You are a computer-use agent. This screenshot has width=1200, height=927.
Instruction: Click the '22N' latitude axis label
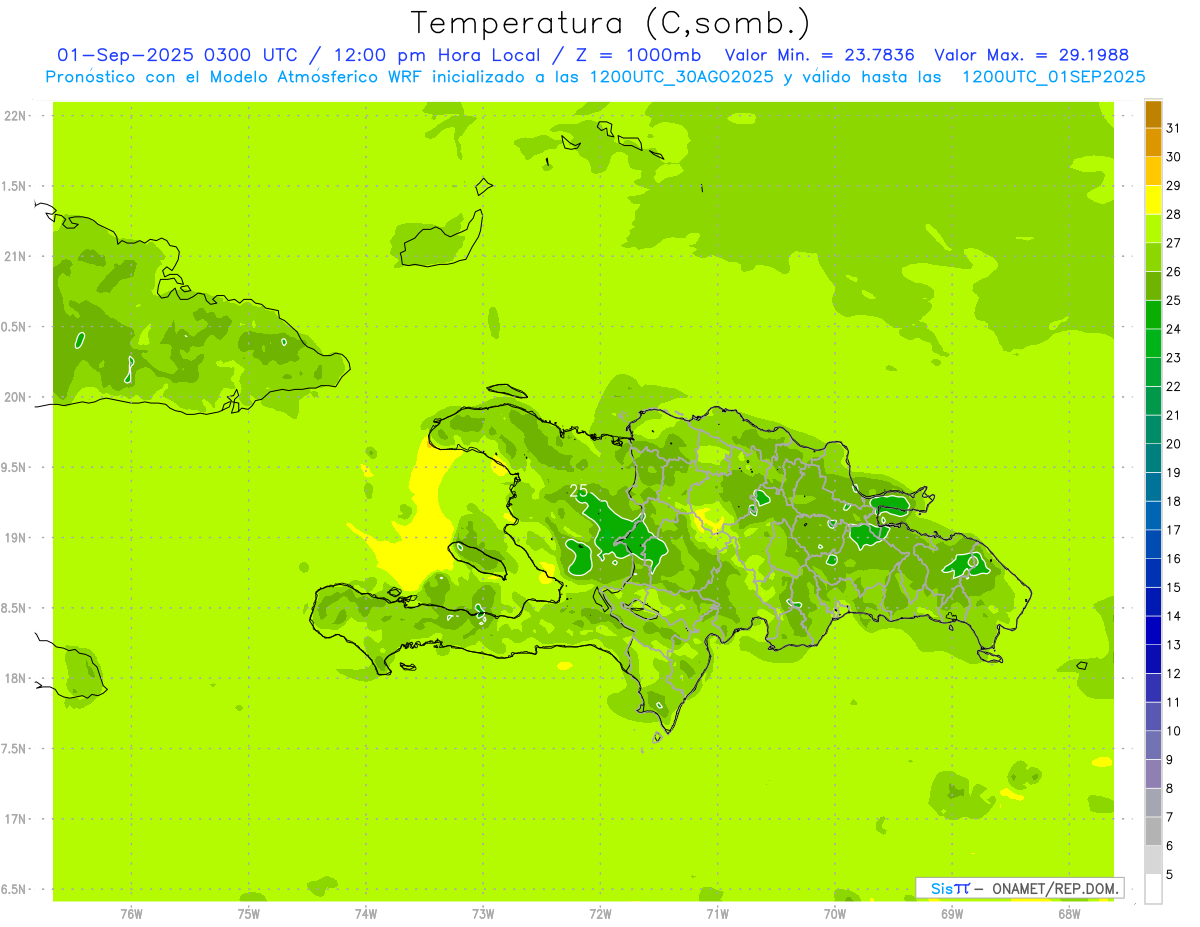pos(16,116)
